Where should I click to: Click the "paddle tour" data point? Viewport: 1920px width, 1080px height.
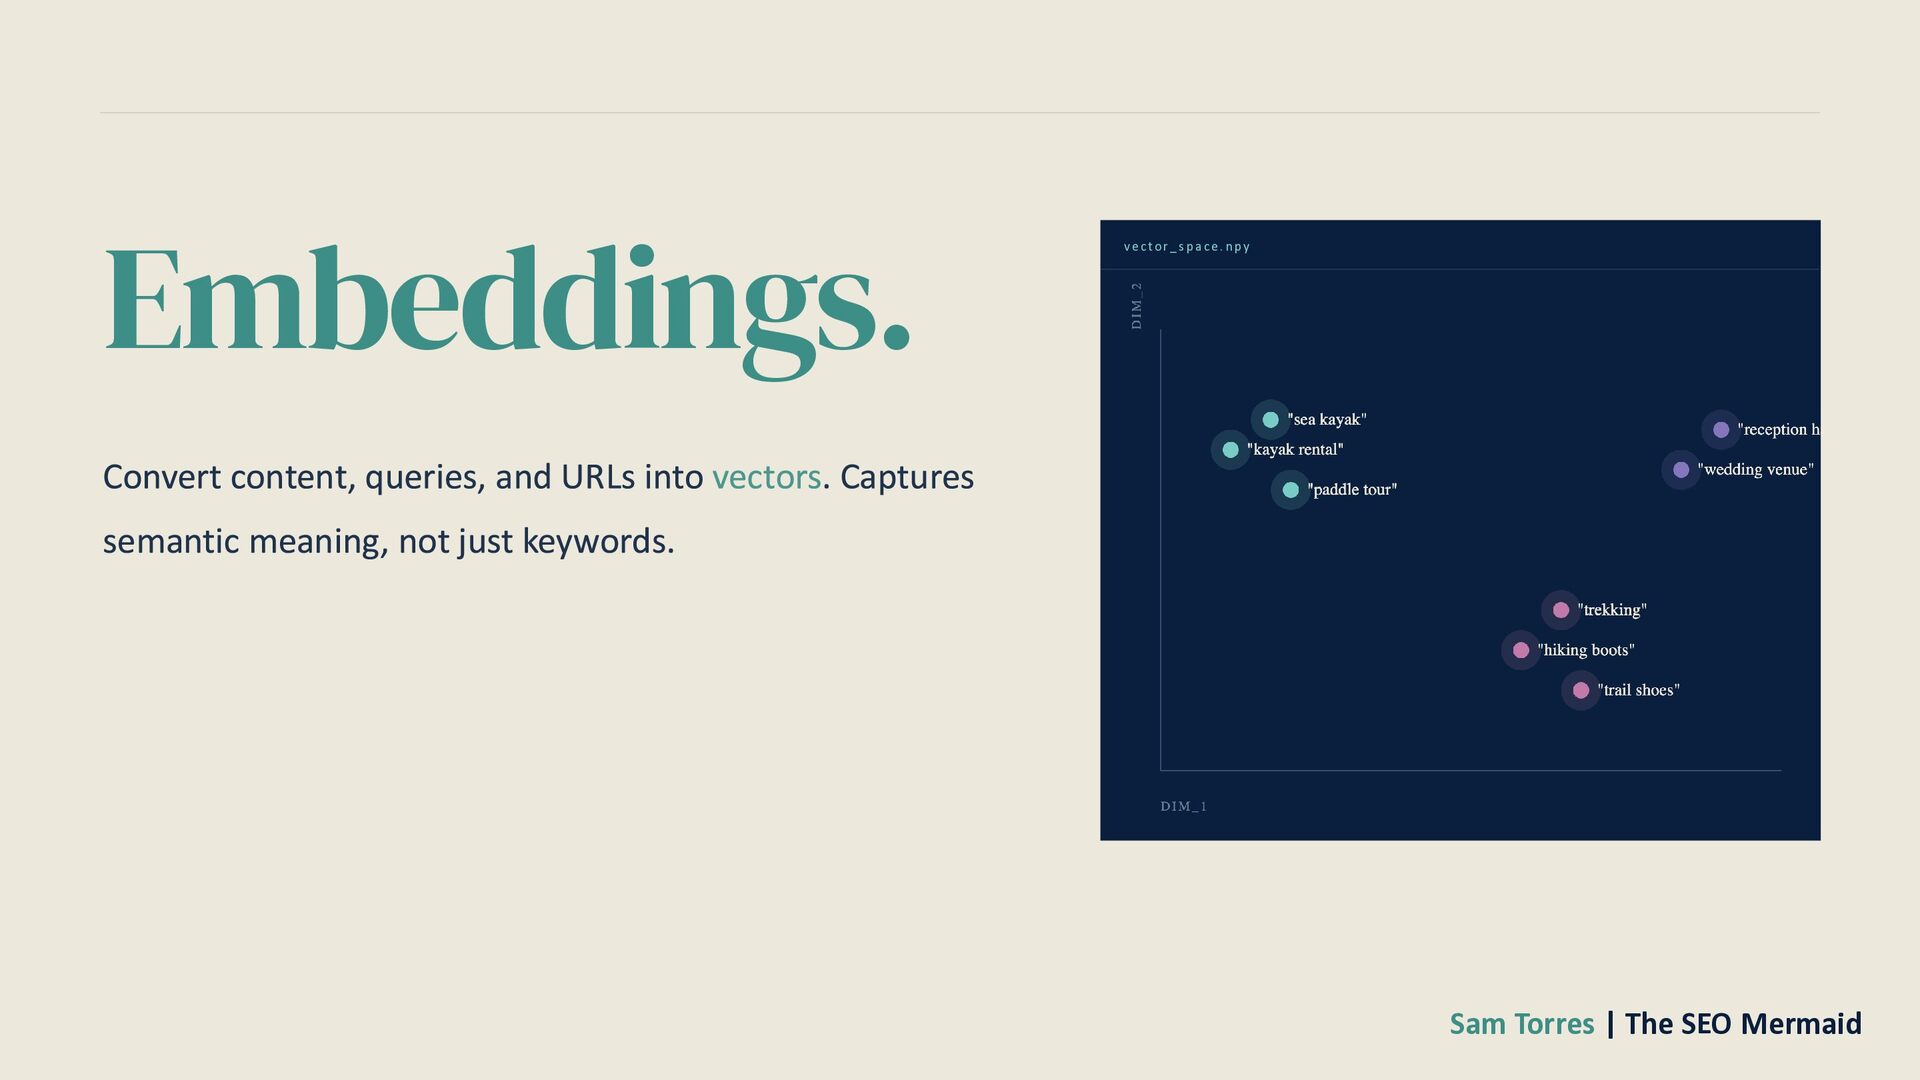click(1290, 490)
